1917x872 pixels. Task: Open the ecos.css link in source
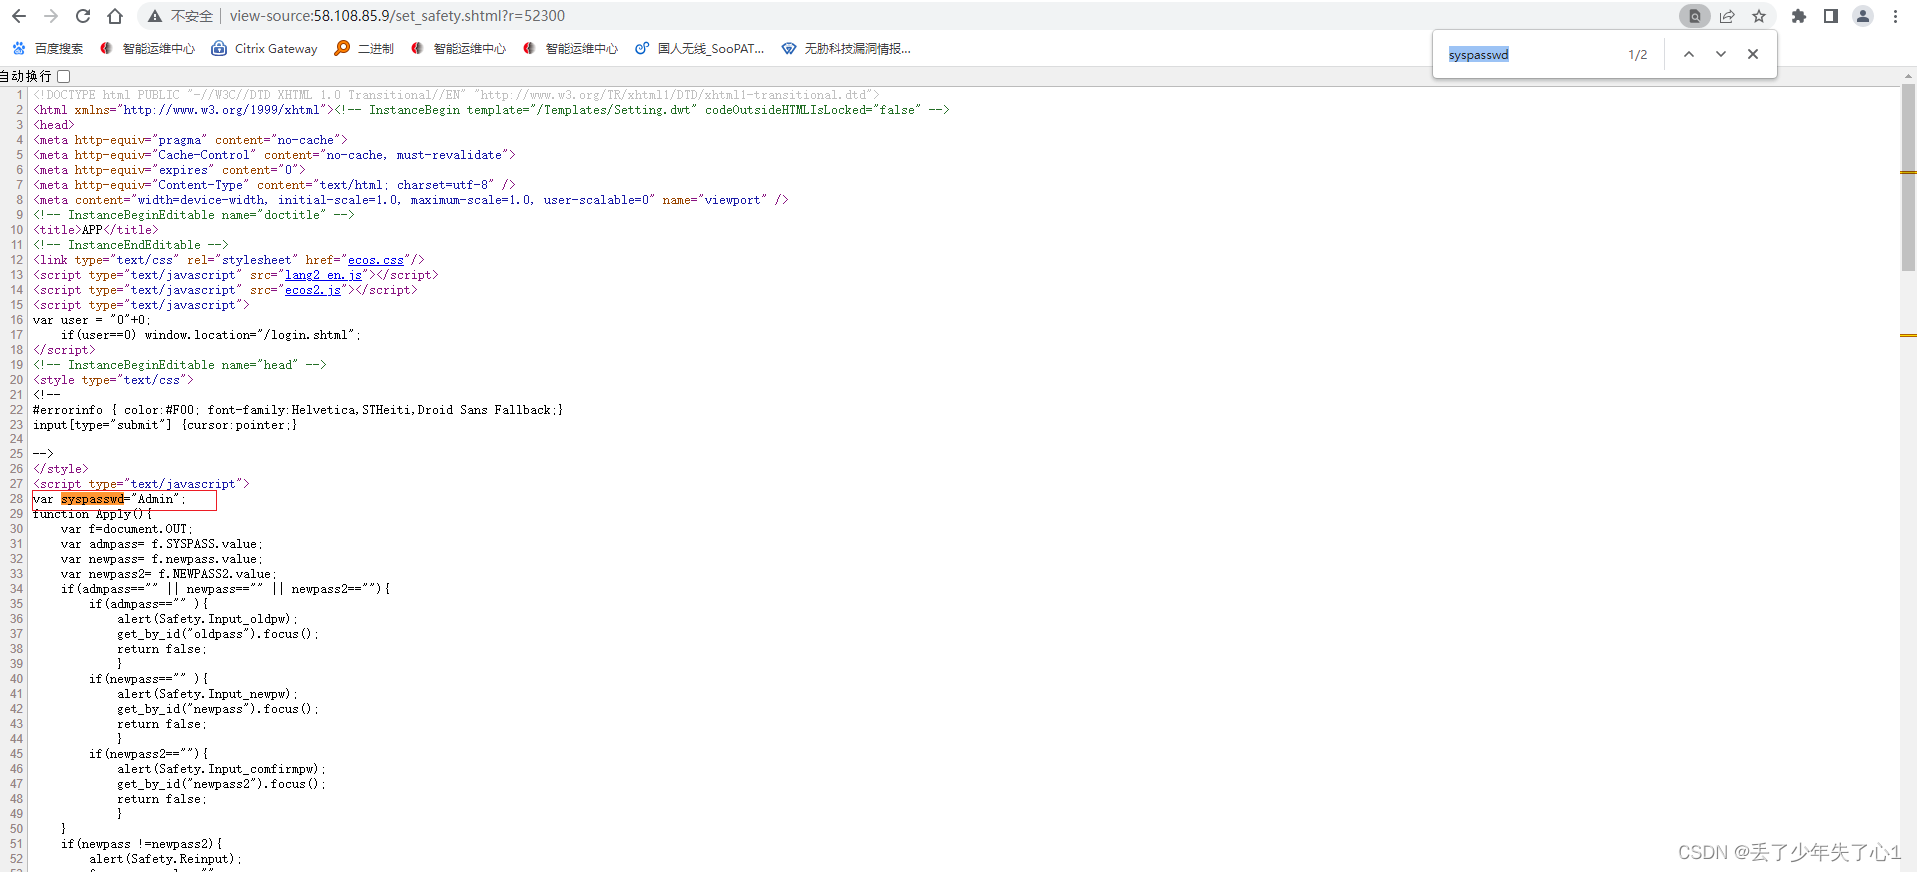pyautogui.click(x=376, y=260)
